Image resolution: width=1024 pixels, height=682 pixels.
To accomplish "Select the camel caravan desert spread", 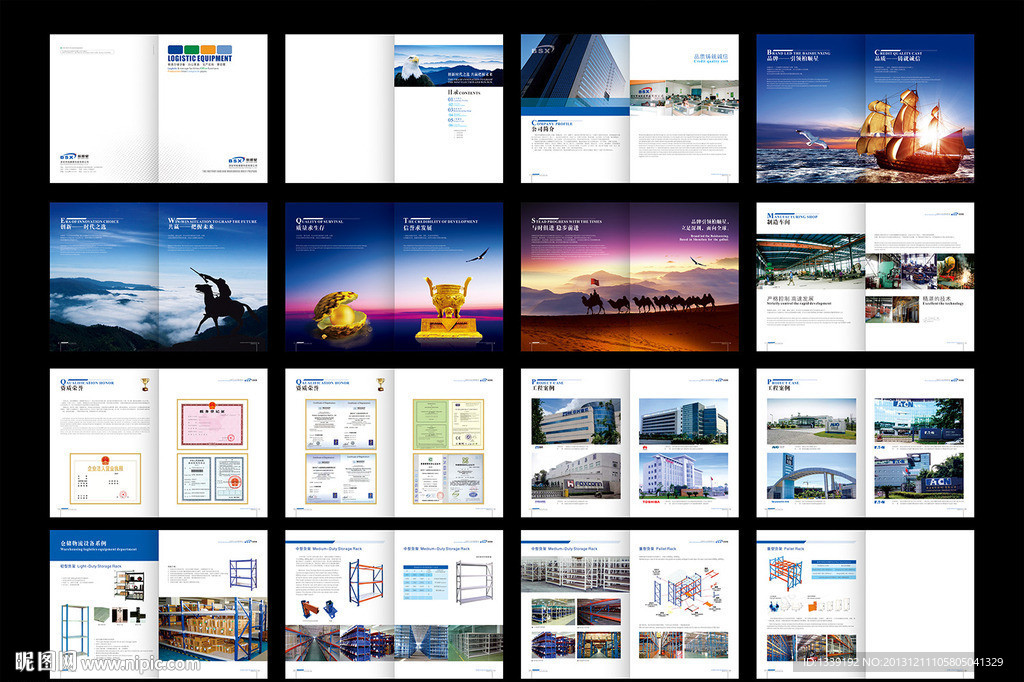I will (630, 277).
